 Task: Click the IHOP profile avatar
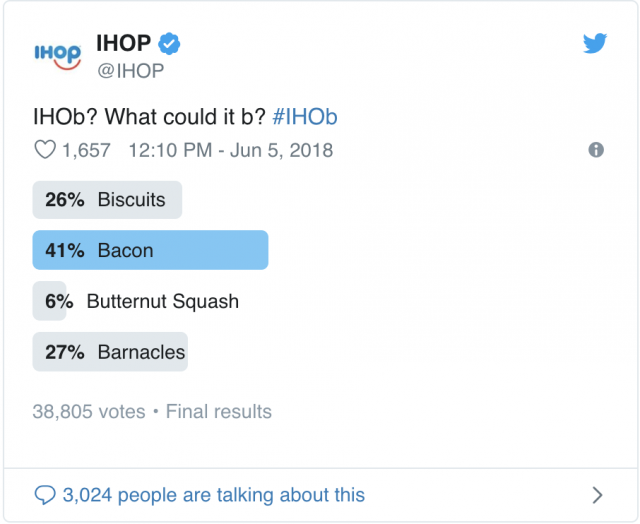click(58, 56)
